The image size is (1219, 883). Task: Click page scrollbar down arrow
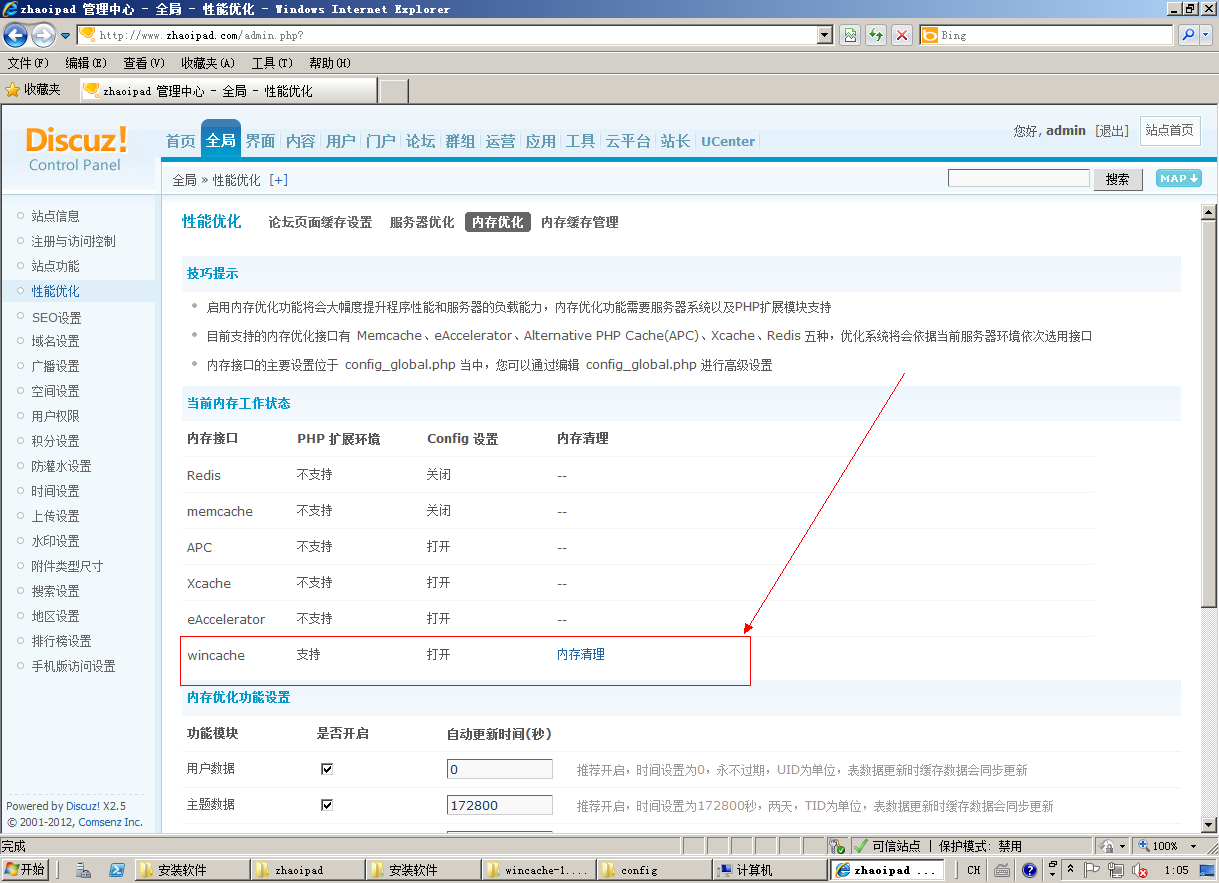[1208, 824]
